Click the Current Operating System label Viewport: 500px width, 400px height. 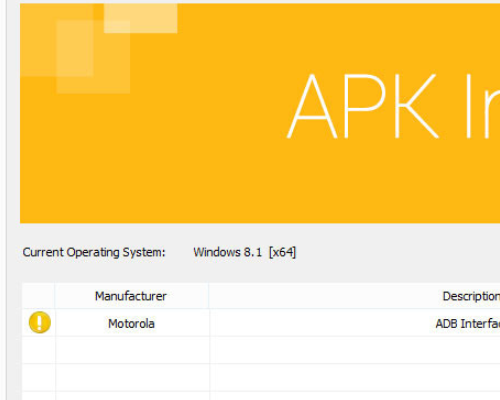coord(94,252)
